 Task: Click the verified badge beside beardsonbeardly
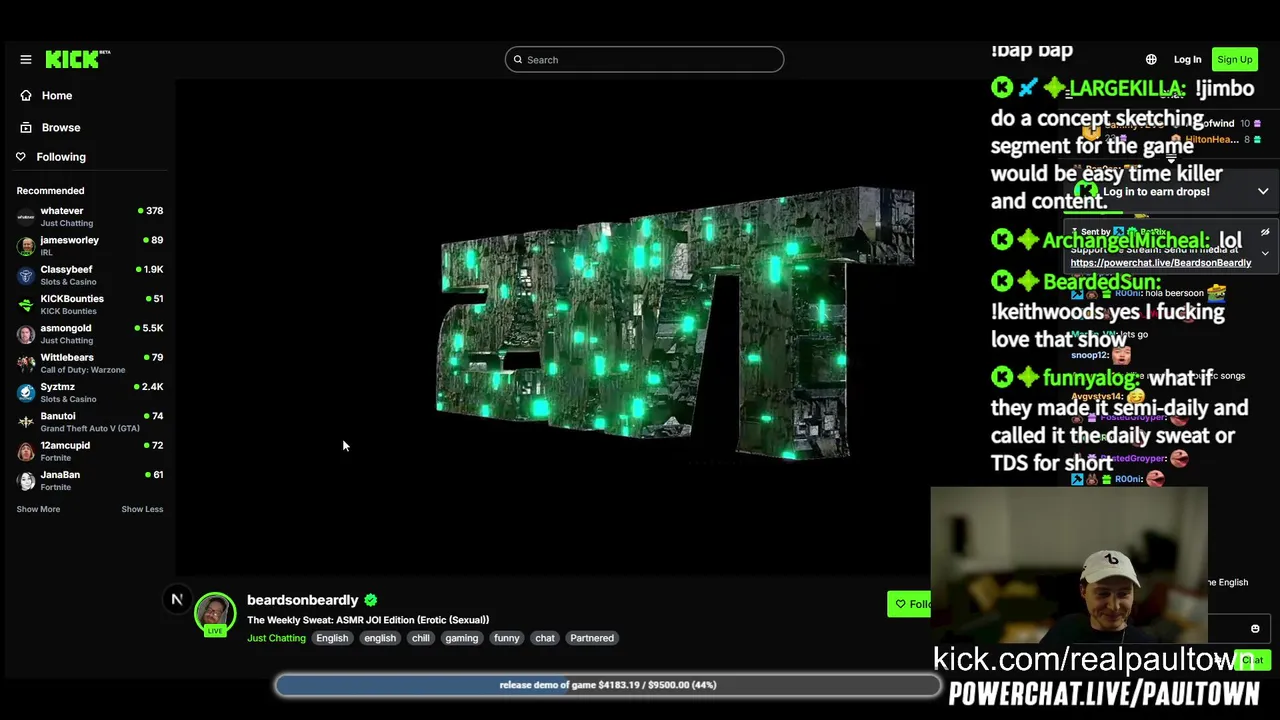point(371,600)
